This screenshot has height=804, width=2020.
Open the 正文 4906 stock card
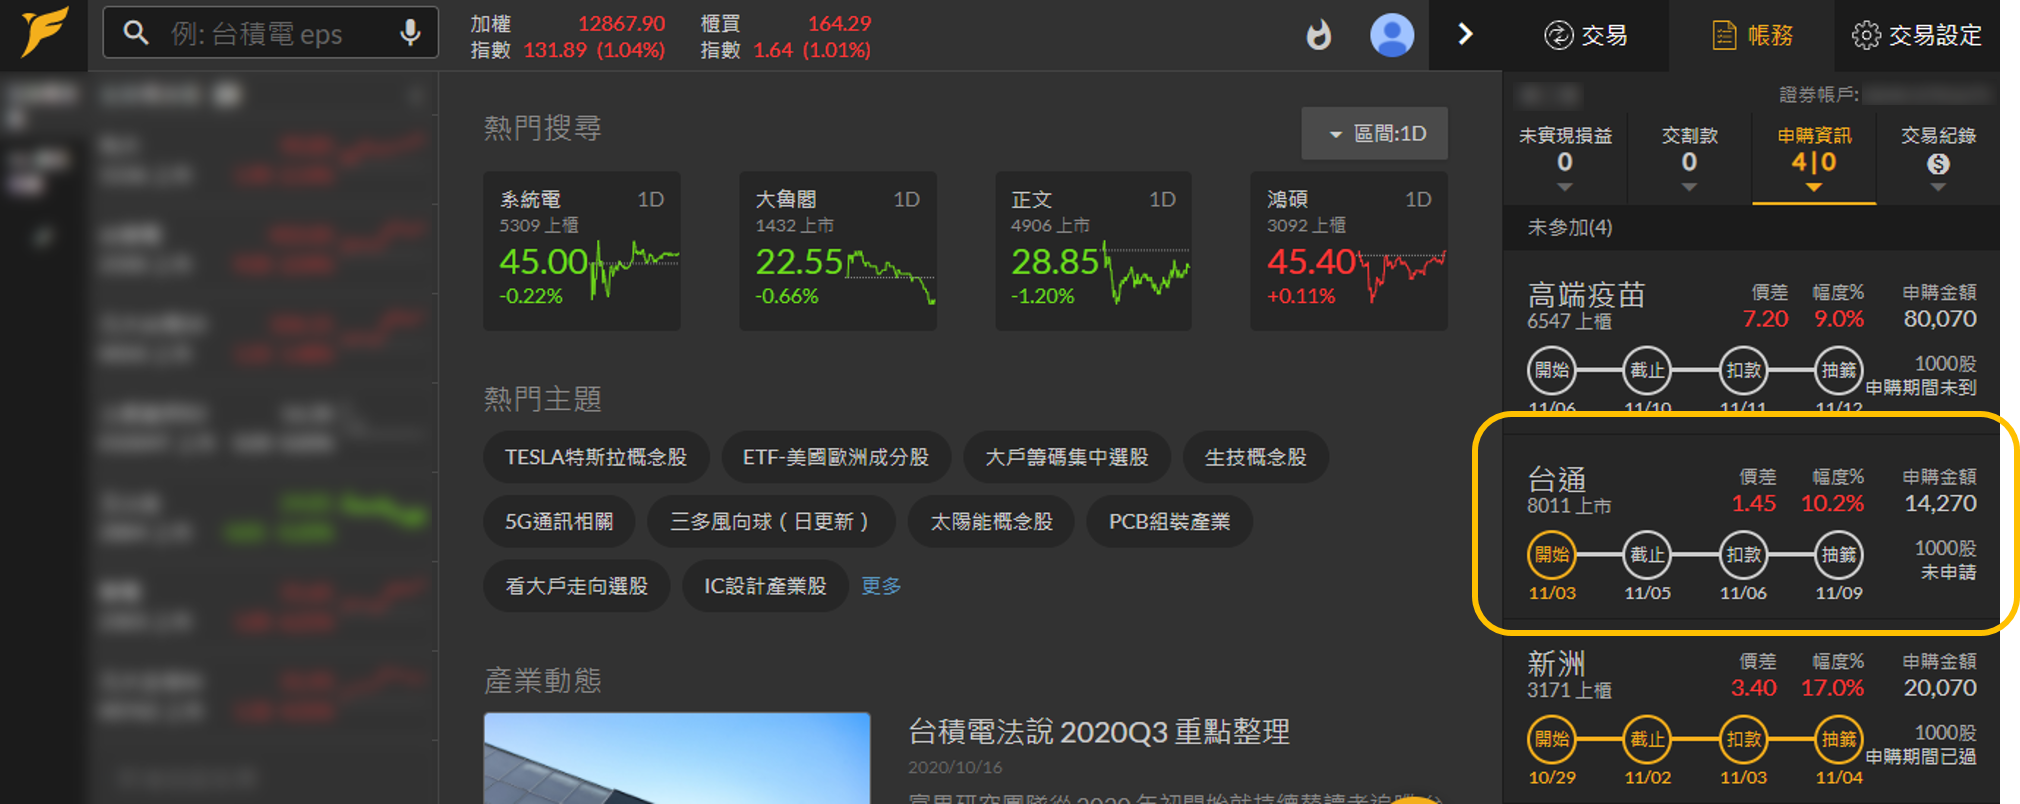point(1094,251)
